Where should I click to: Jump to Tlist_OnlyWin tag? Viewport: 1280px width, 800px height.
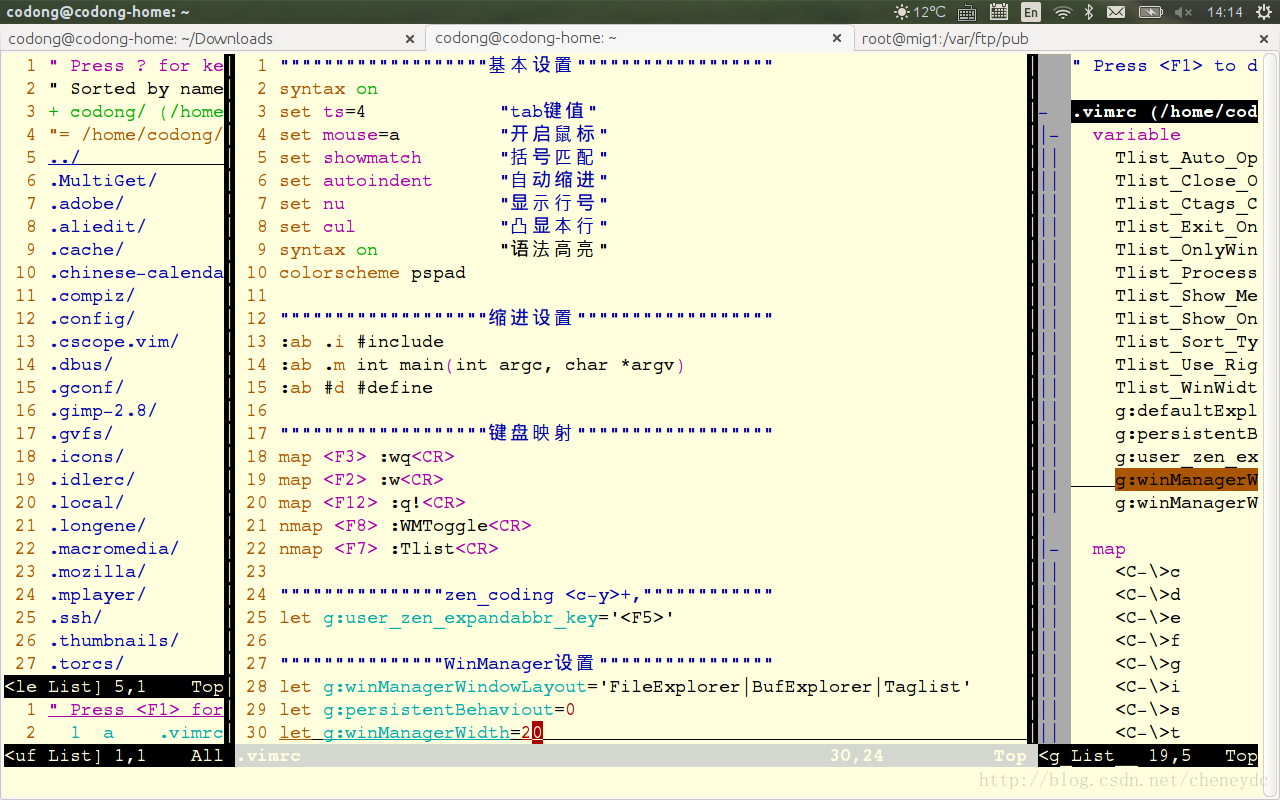[x=1186, y=250]
